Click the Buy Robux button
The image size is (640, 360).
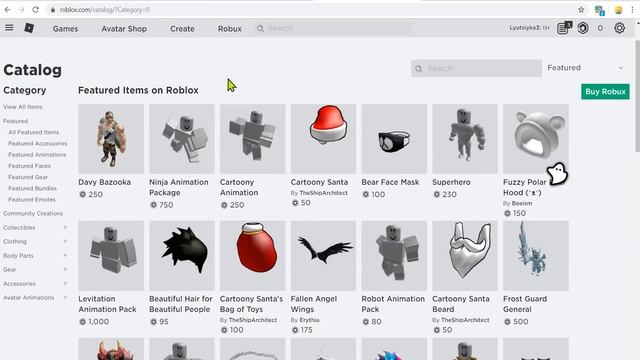[605, 91]
